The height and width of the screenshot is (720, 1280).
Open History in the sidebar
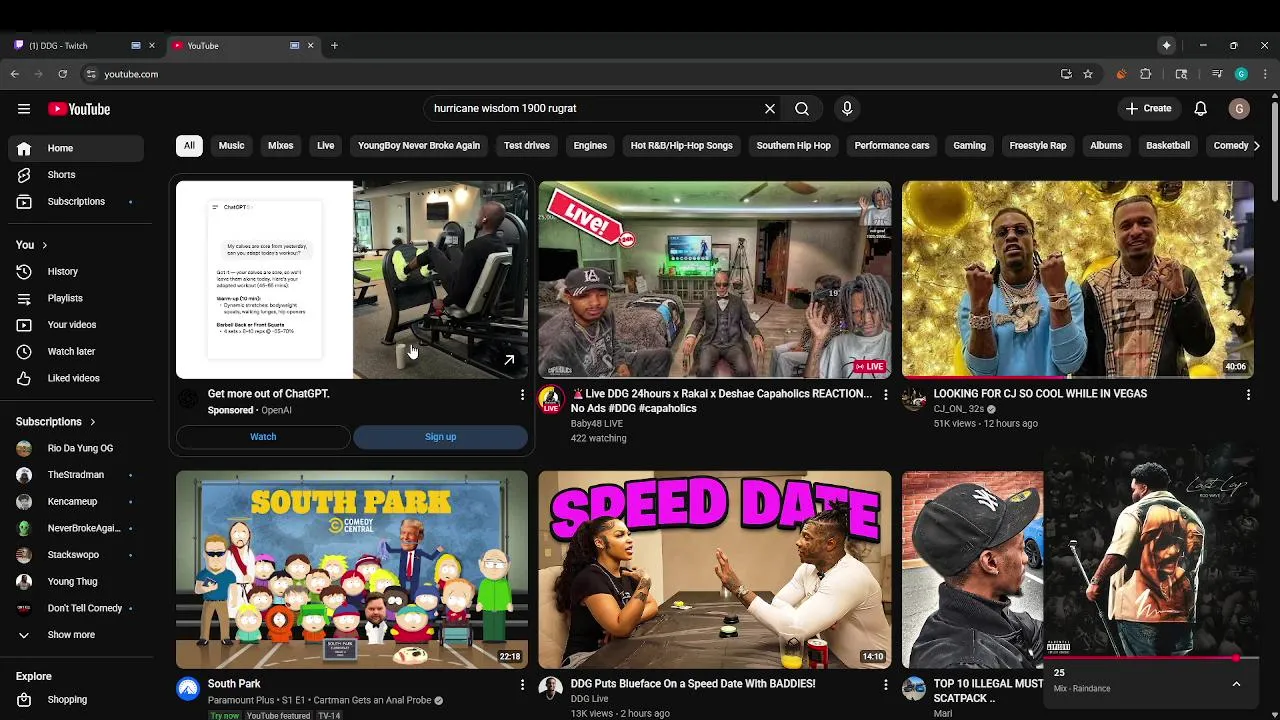(x=76, y=272)
